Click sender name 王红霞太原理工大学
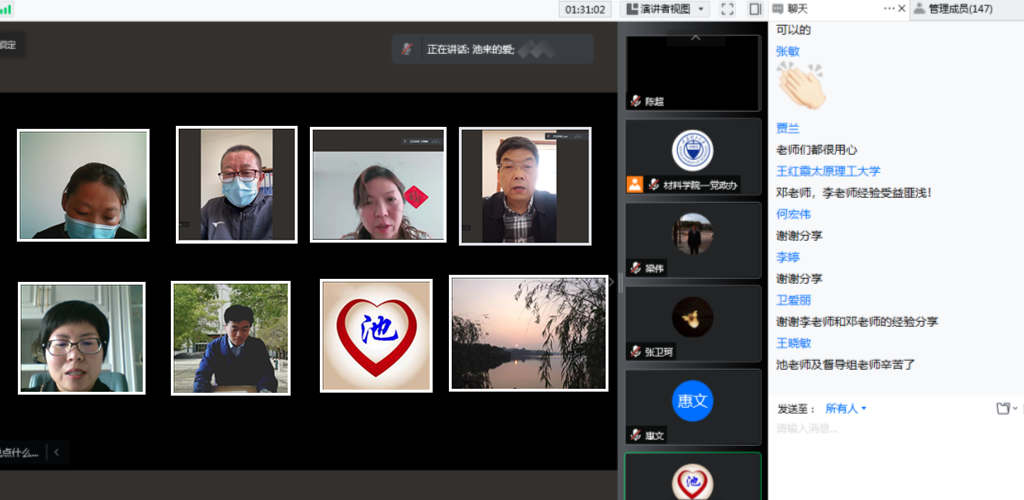1024x500 pixels. pos(828,171)
